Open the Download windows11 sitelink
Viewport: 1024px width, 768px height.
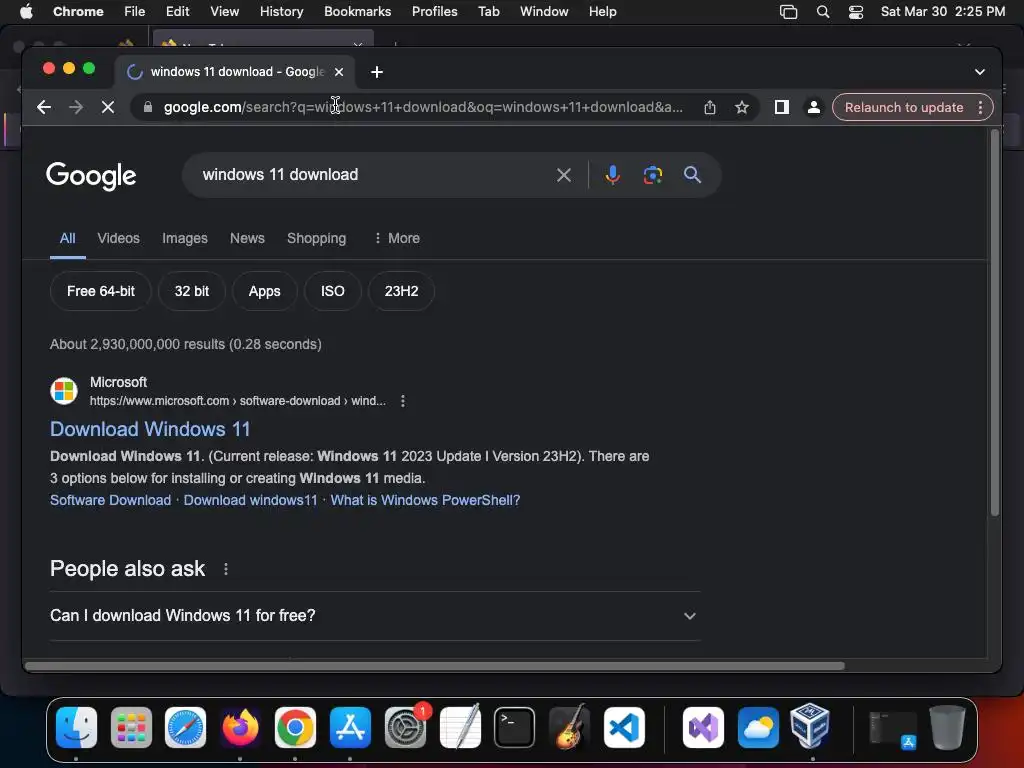click(x=250, y=500)
